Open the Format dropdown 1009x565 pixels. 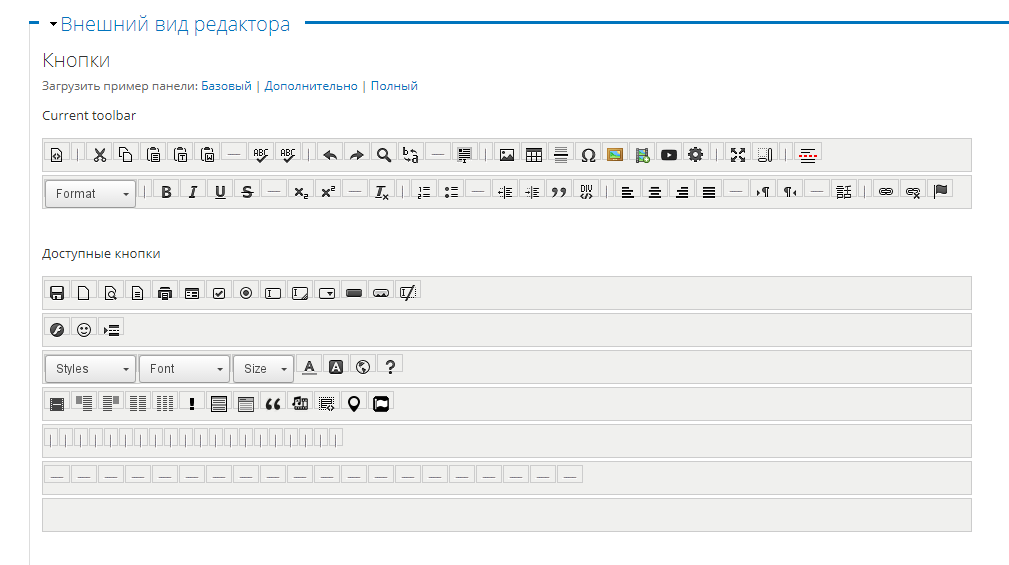click(x=90, y=194)
